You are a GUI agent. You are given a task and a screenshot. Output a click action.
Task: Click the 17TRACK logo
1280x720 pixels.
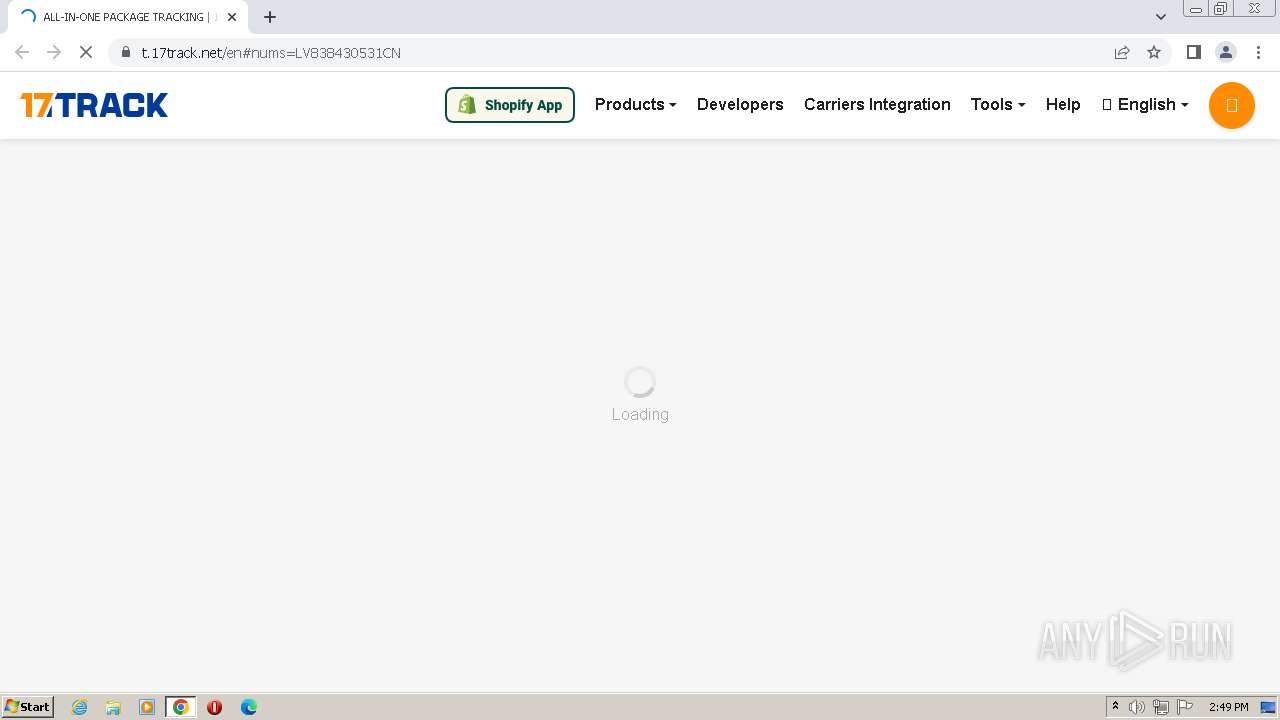(94, 105)
